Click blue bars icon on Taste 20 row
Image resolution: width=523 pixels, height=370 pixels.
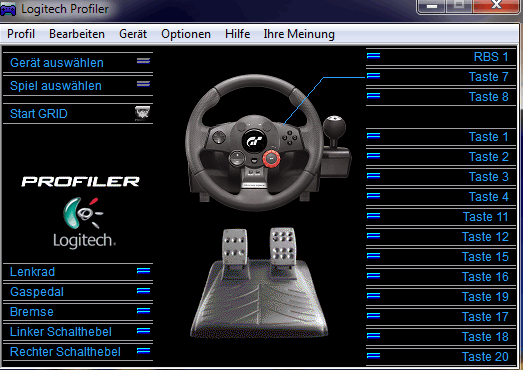click(374, 356)
